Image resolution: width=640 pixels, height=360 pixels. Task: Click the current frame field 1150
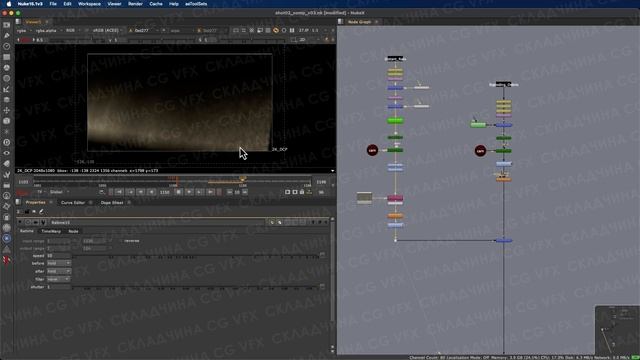164,192
